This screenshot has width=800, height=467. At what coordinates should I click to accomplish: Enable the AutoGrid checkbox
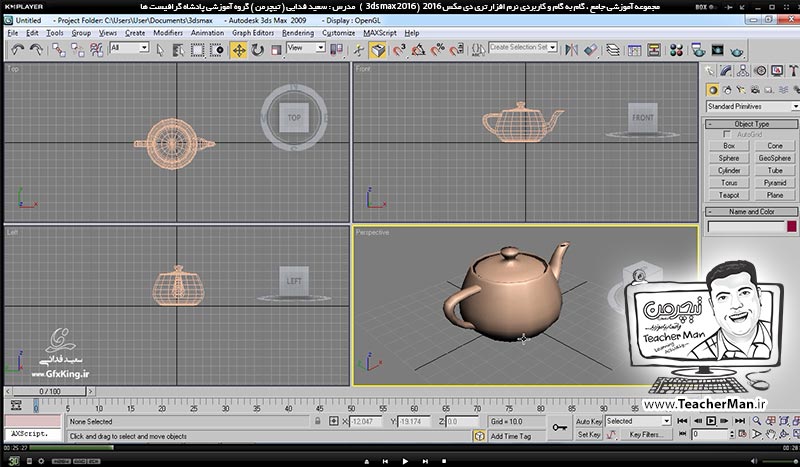coord(727,134)
